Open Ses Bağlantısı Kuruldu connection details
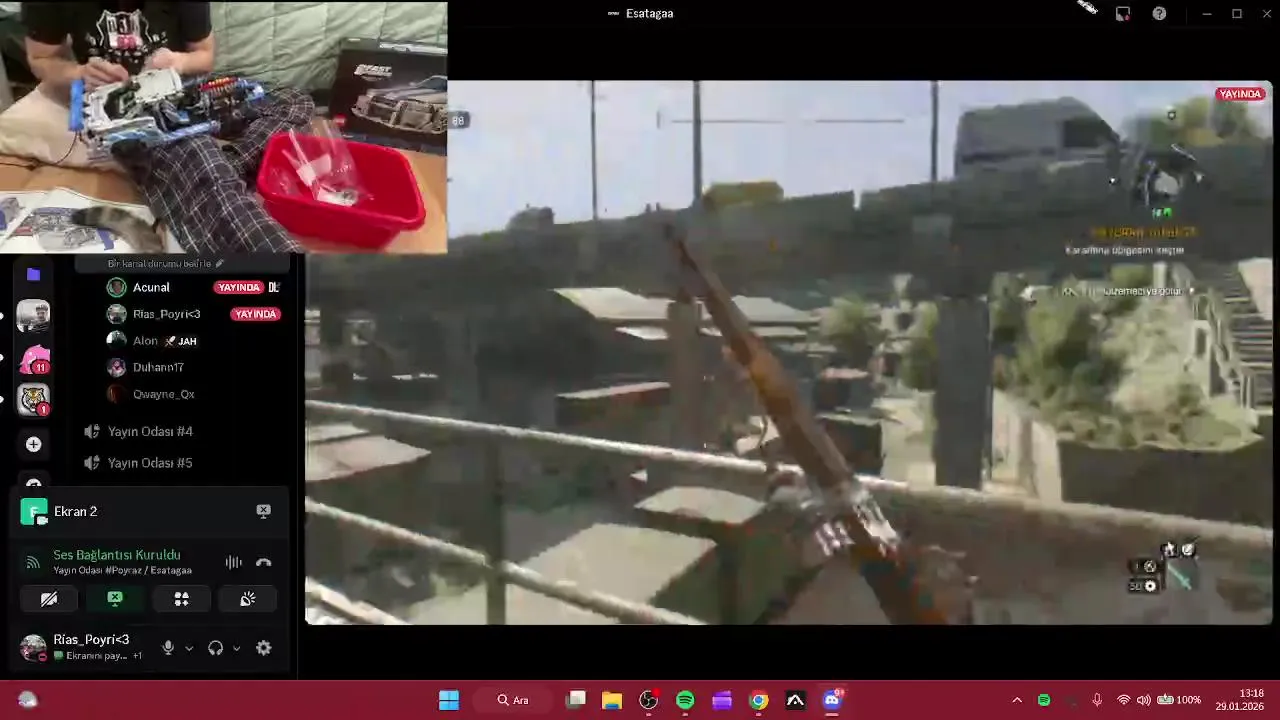Viewport: 1280px width, 720px height. (x=117, y=555)
